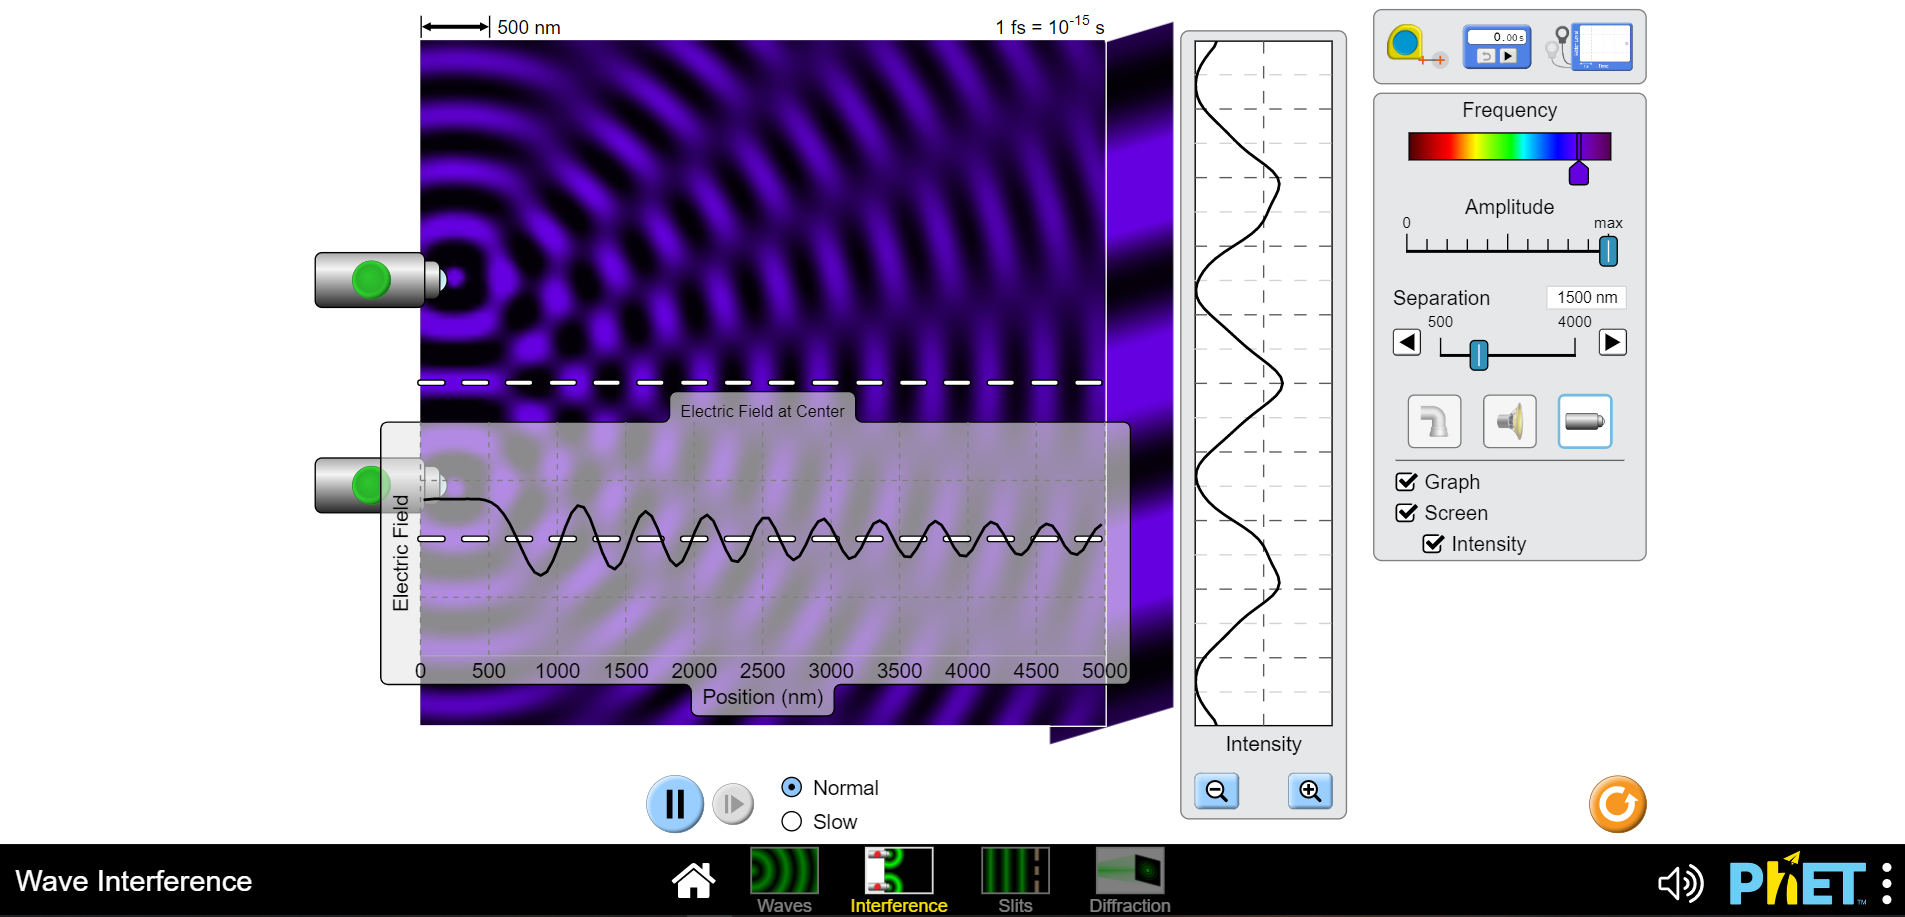Uncheck the Graph checkbox

click(1407, 481)
